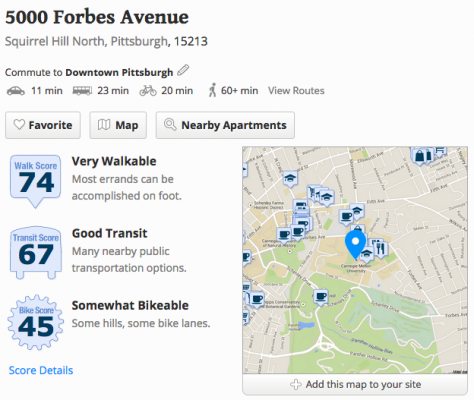Select the bus commute time icon
474x400 pixels.
click(82, 91)
